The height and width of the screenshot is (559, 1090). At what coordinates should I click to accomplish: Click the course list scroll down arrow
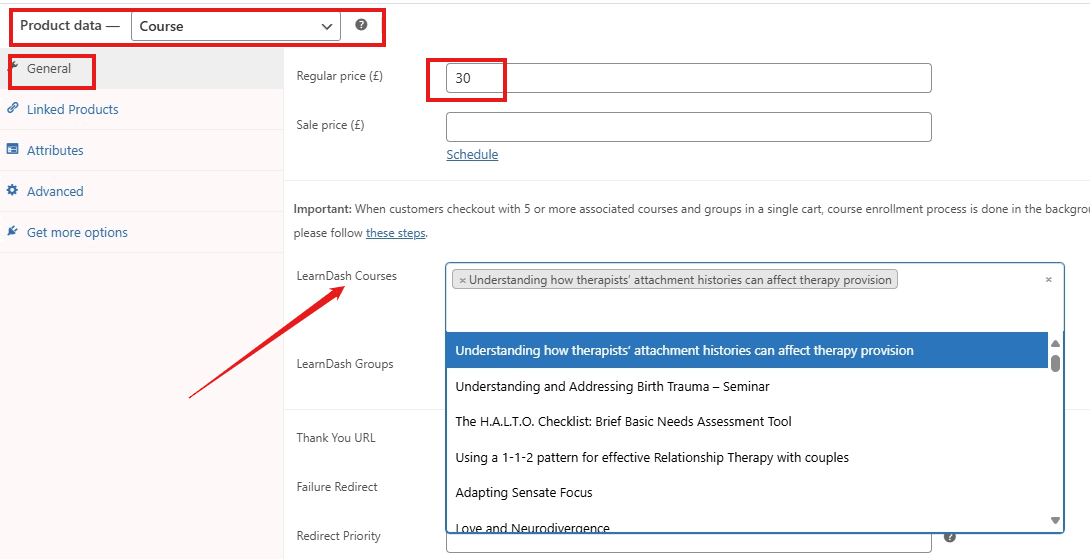[x=1055, y=520]
